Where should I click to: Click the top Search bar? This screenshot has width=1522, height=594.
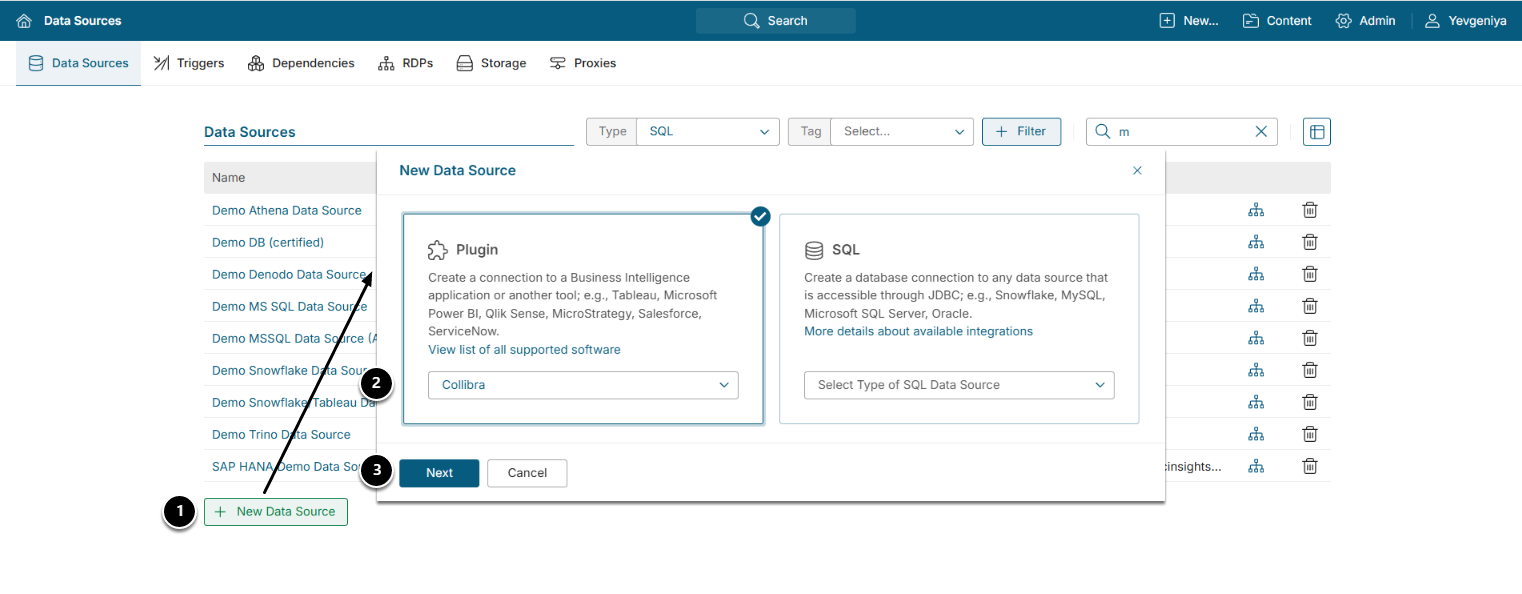(775, 21)
